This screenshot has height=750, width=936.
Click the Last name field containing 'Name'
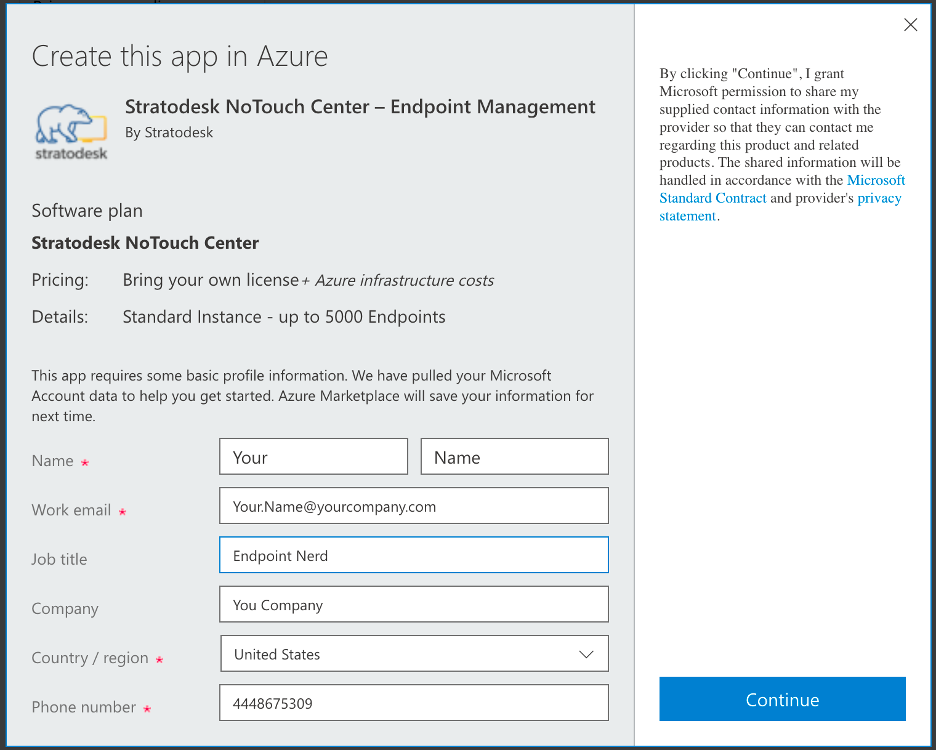click(x=515, y=457)
